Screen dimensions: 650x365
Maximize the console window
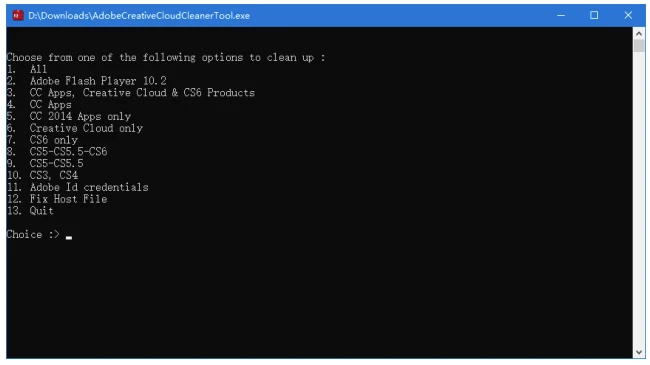tap(594, 16)
